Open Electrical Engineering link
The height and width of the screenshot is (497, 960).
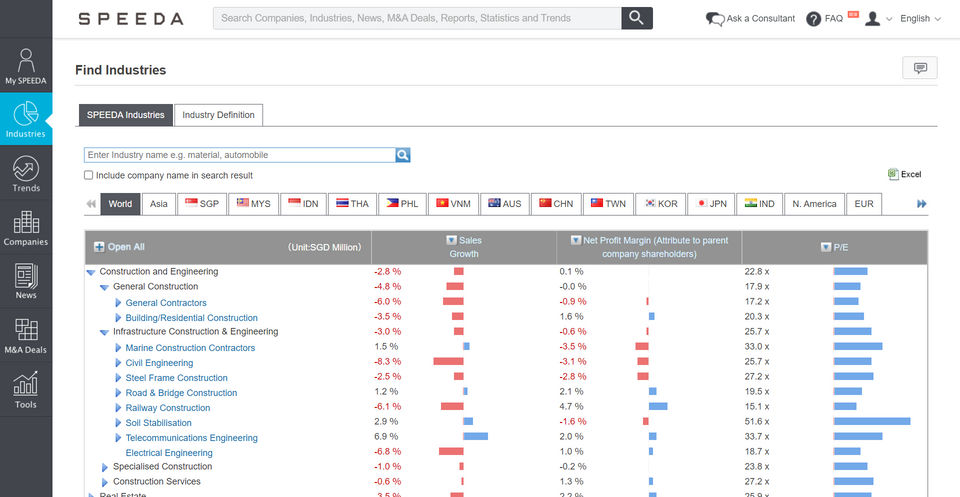tap(169, 454)
